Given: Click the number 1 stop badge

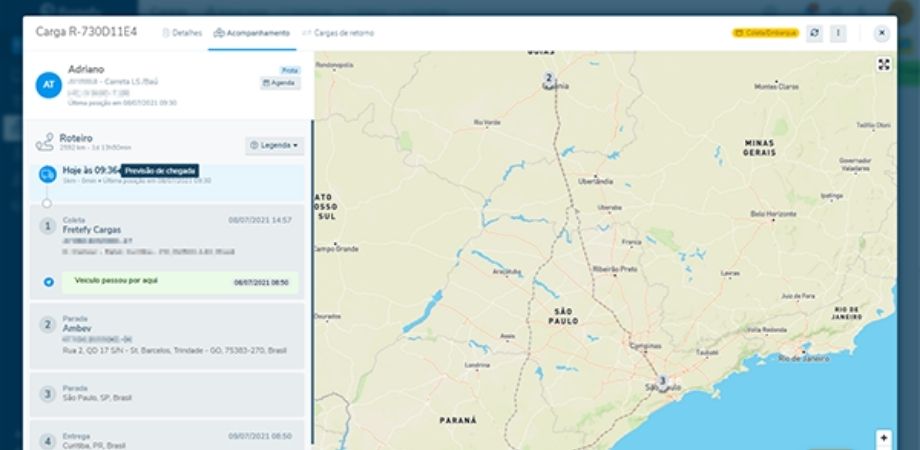Looking at the screenshot, I should coord(48,226).
